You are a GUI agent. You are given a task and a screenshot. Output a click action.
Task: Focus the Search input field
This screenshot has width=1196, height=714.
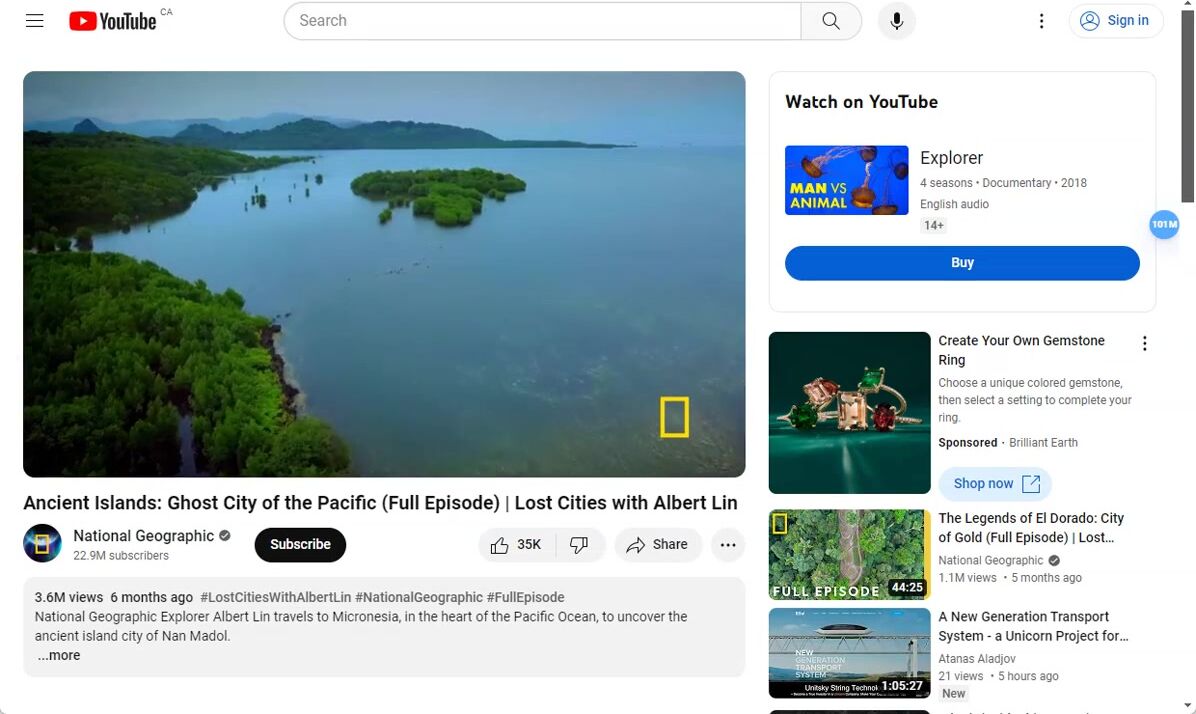542,21
